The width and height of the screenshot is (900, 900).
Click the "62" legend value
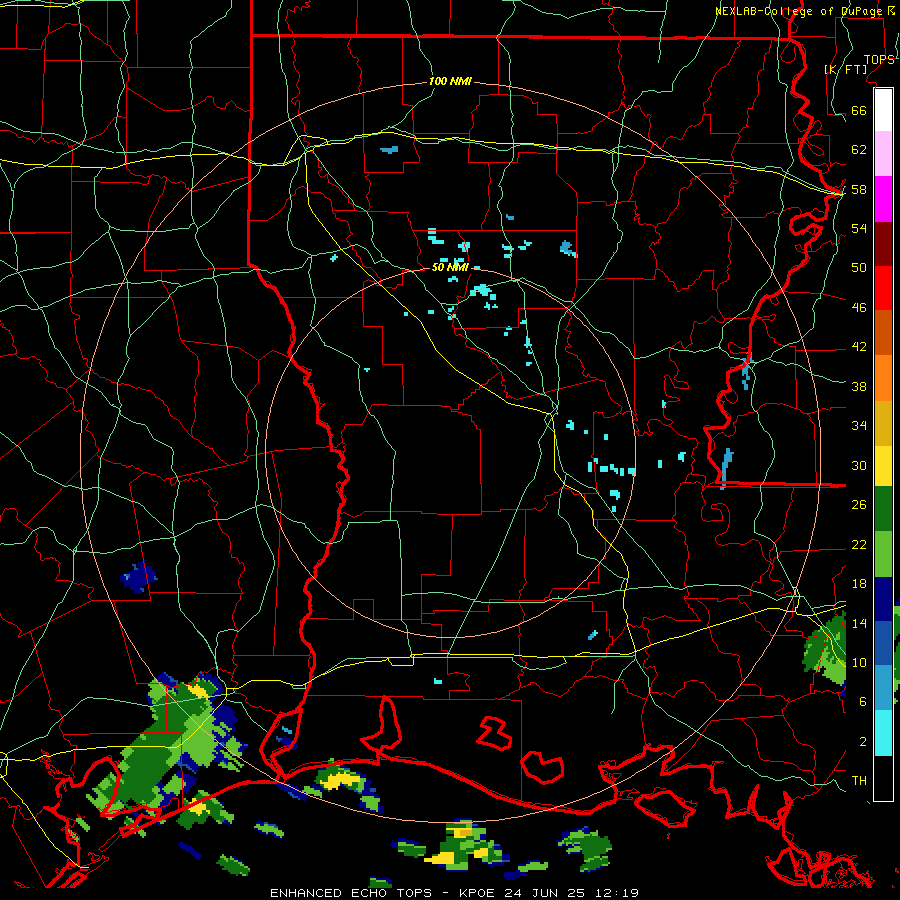click(x=859, y=150)
